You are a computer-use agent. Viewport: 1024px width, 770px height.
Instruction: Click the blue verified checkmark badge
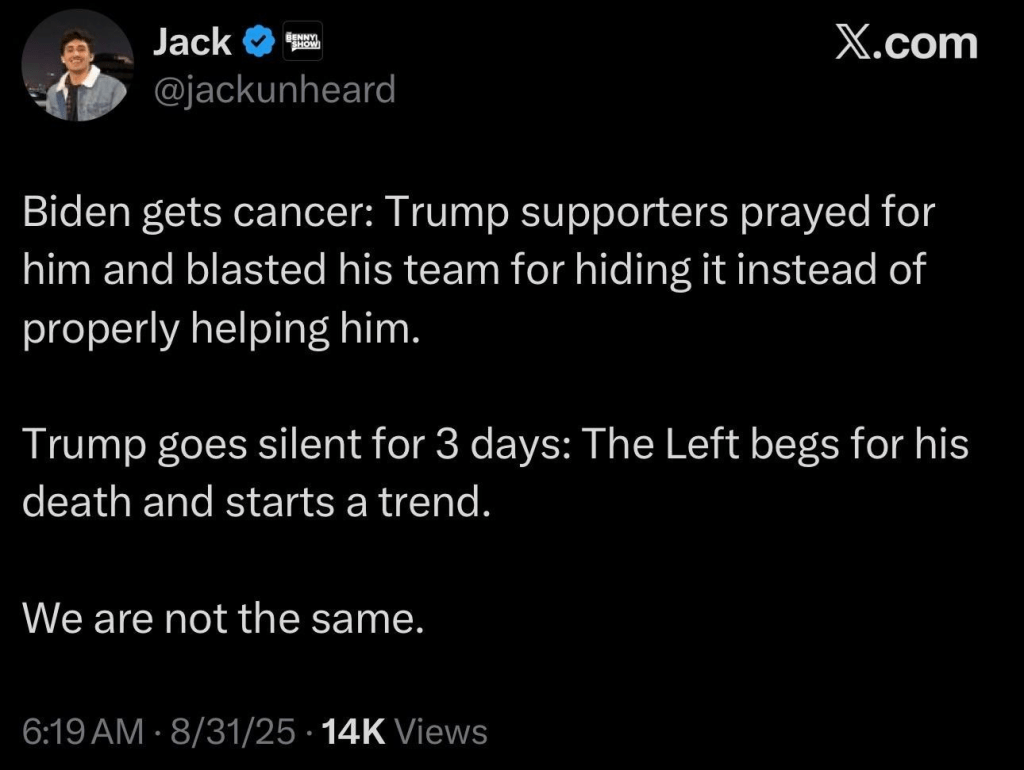coord(259,42)
